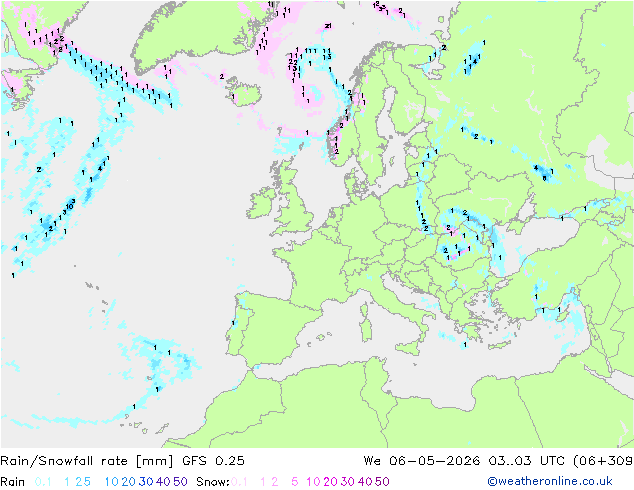Select the Rain legend 10 value

point(112,482)
